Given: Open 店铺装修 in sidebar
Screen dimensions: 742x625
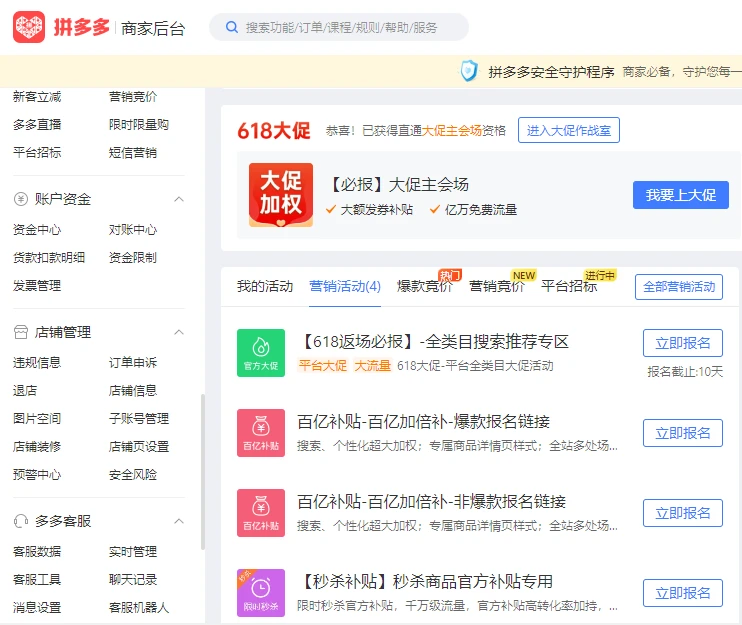Looking at the screenshot, I should coord(37,447).
